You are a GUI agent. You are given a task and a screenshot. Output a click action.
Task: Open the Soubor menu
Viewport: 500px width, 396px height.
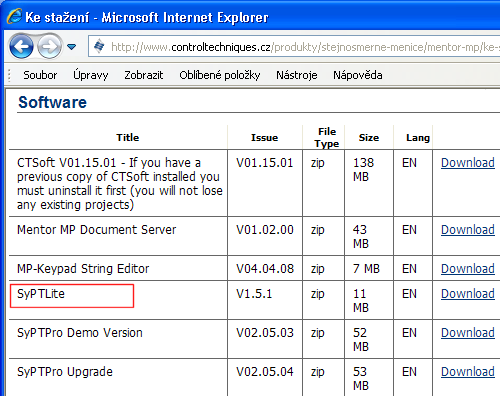coord(40,75)
